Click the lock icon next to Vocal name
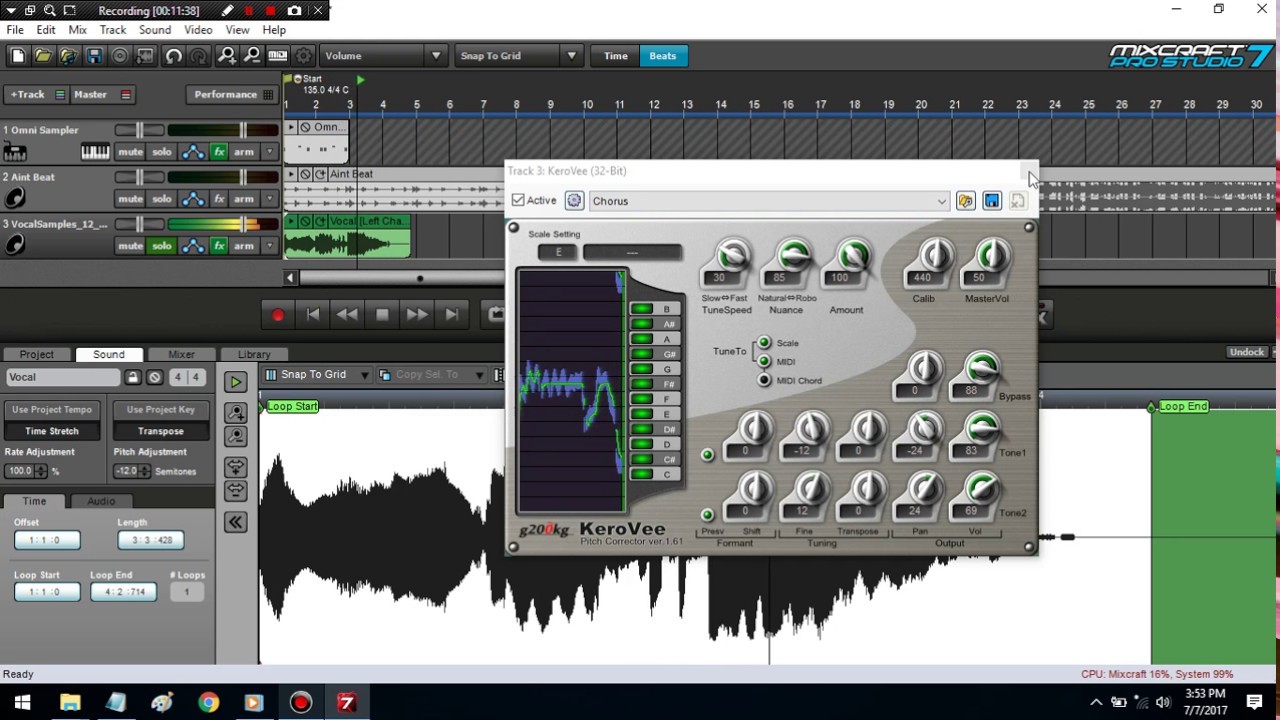 [132, 377]
